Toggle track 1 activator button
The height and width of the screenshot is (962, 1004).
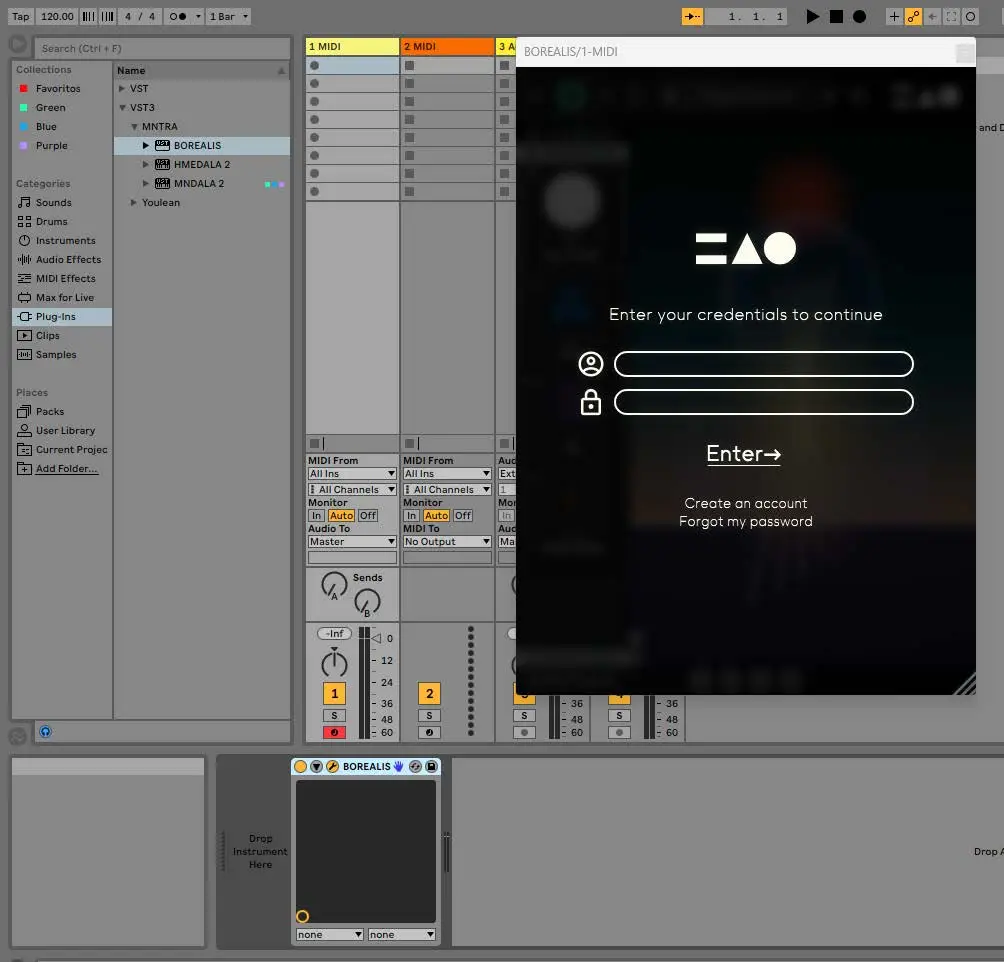pos(334,694)
